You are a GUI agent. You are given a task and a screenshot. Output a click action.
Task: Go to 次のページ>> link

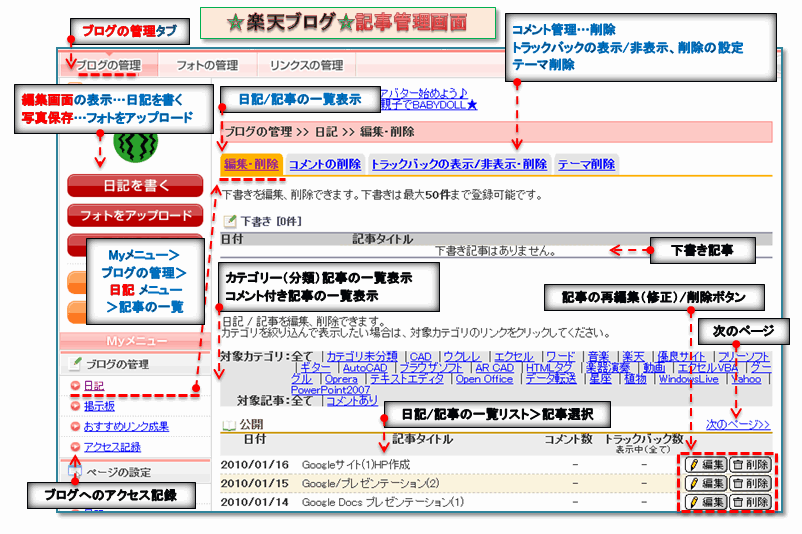738,425
